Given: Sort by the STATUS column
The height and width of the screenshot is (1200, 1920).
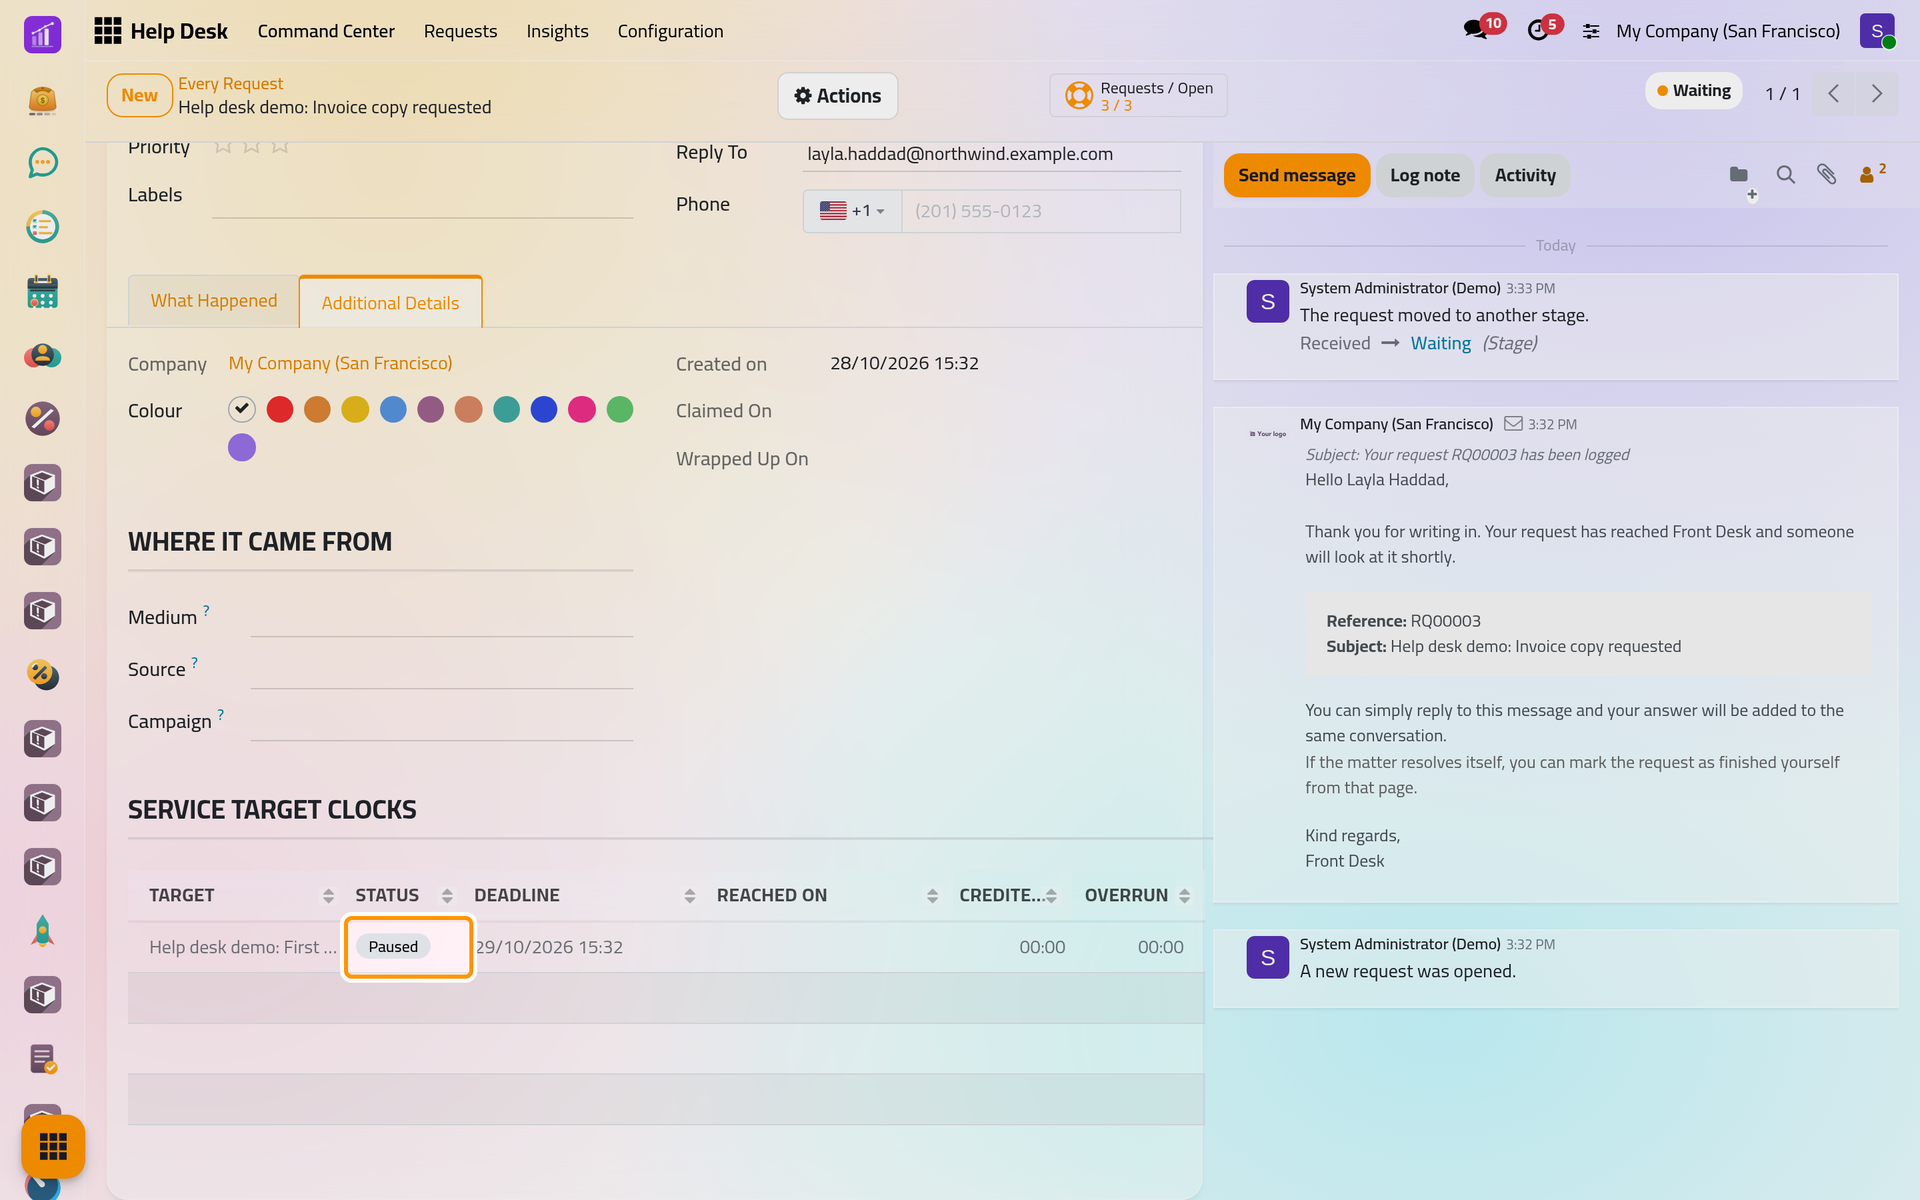Looking at the screenshot, I should [404, 895].
